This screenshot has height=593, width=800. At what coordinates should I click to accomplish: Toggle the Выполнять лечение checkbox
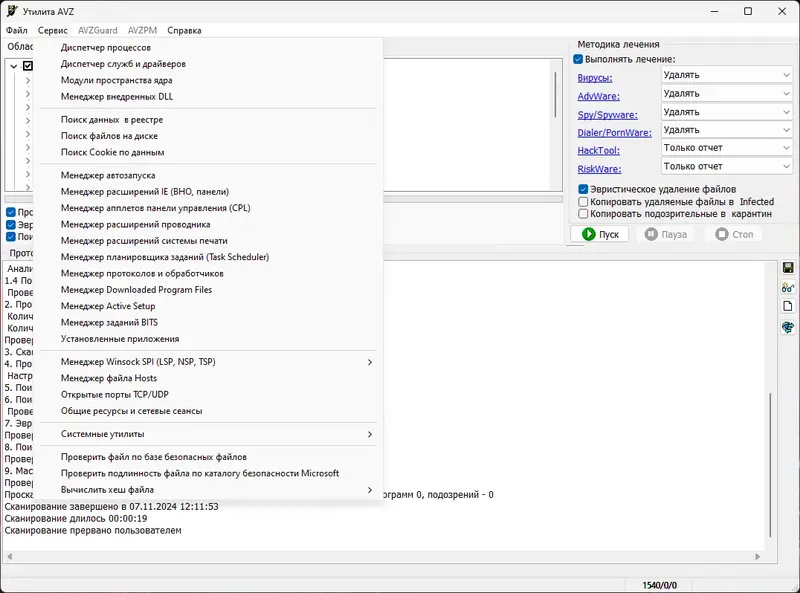point(578,59)
